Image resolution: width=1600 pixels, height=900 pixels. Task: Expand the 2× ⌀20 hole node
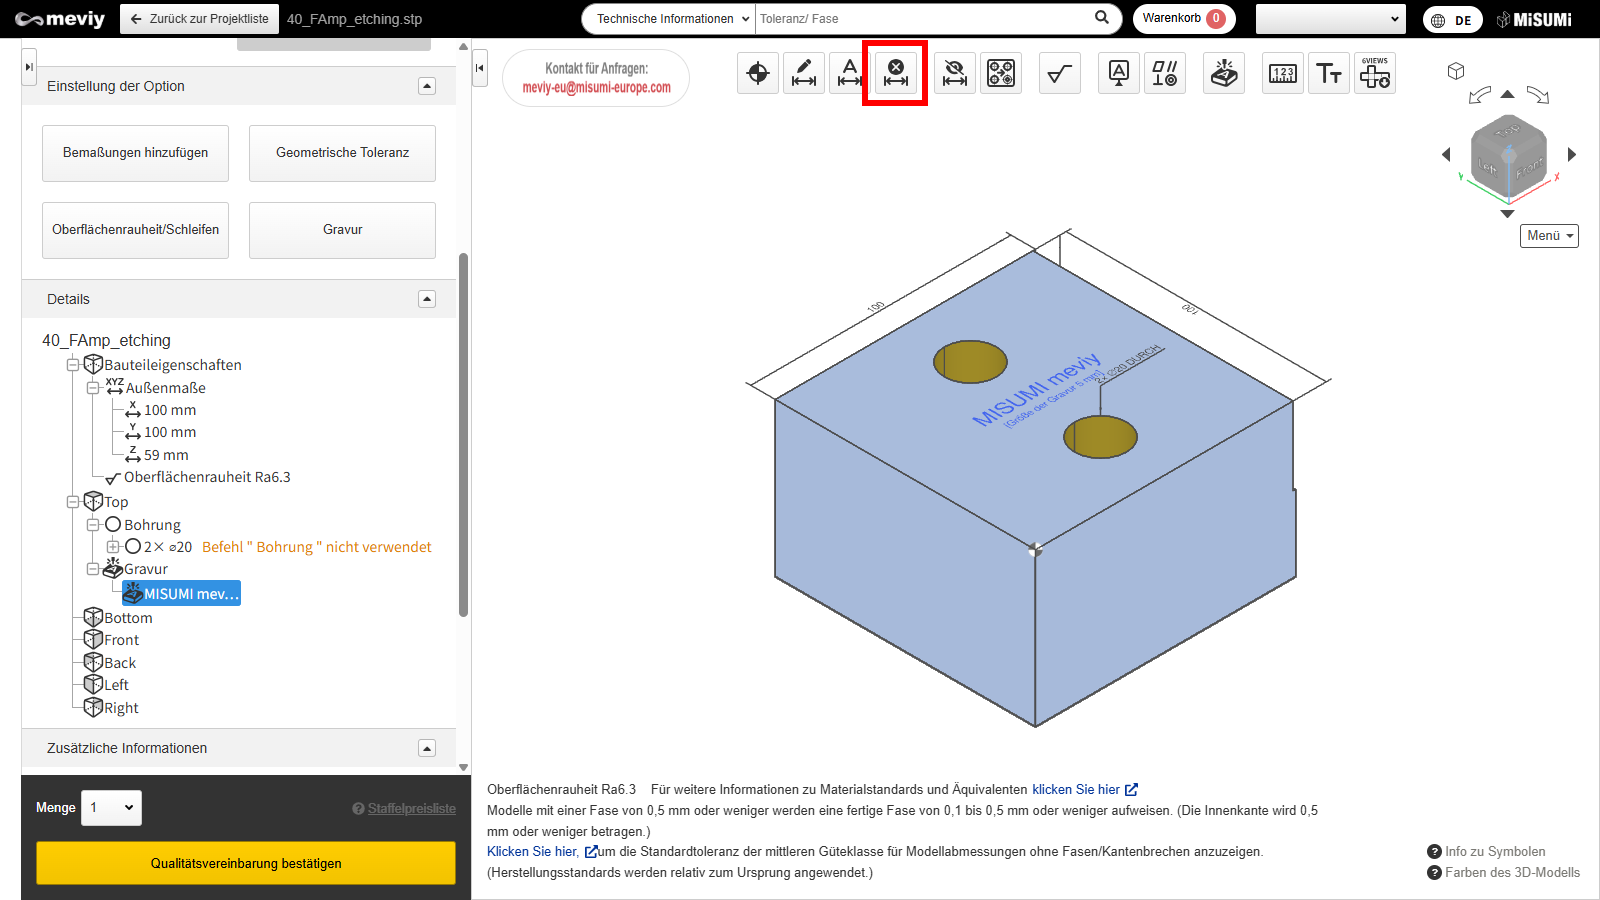tap(113, 547)
